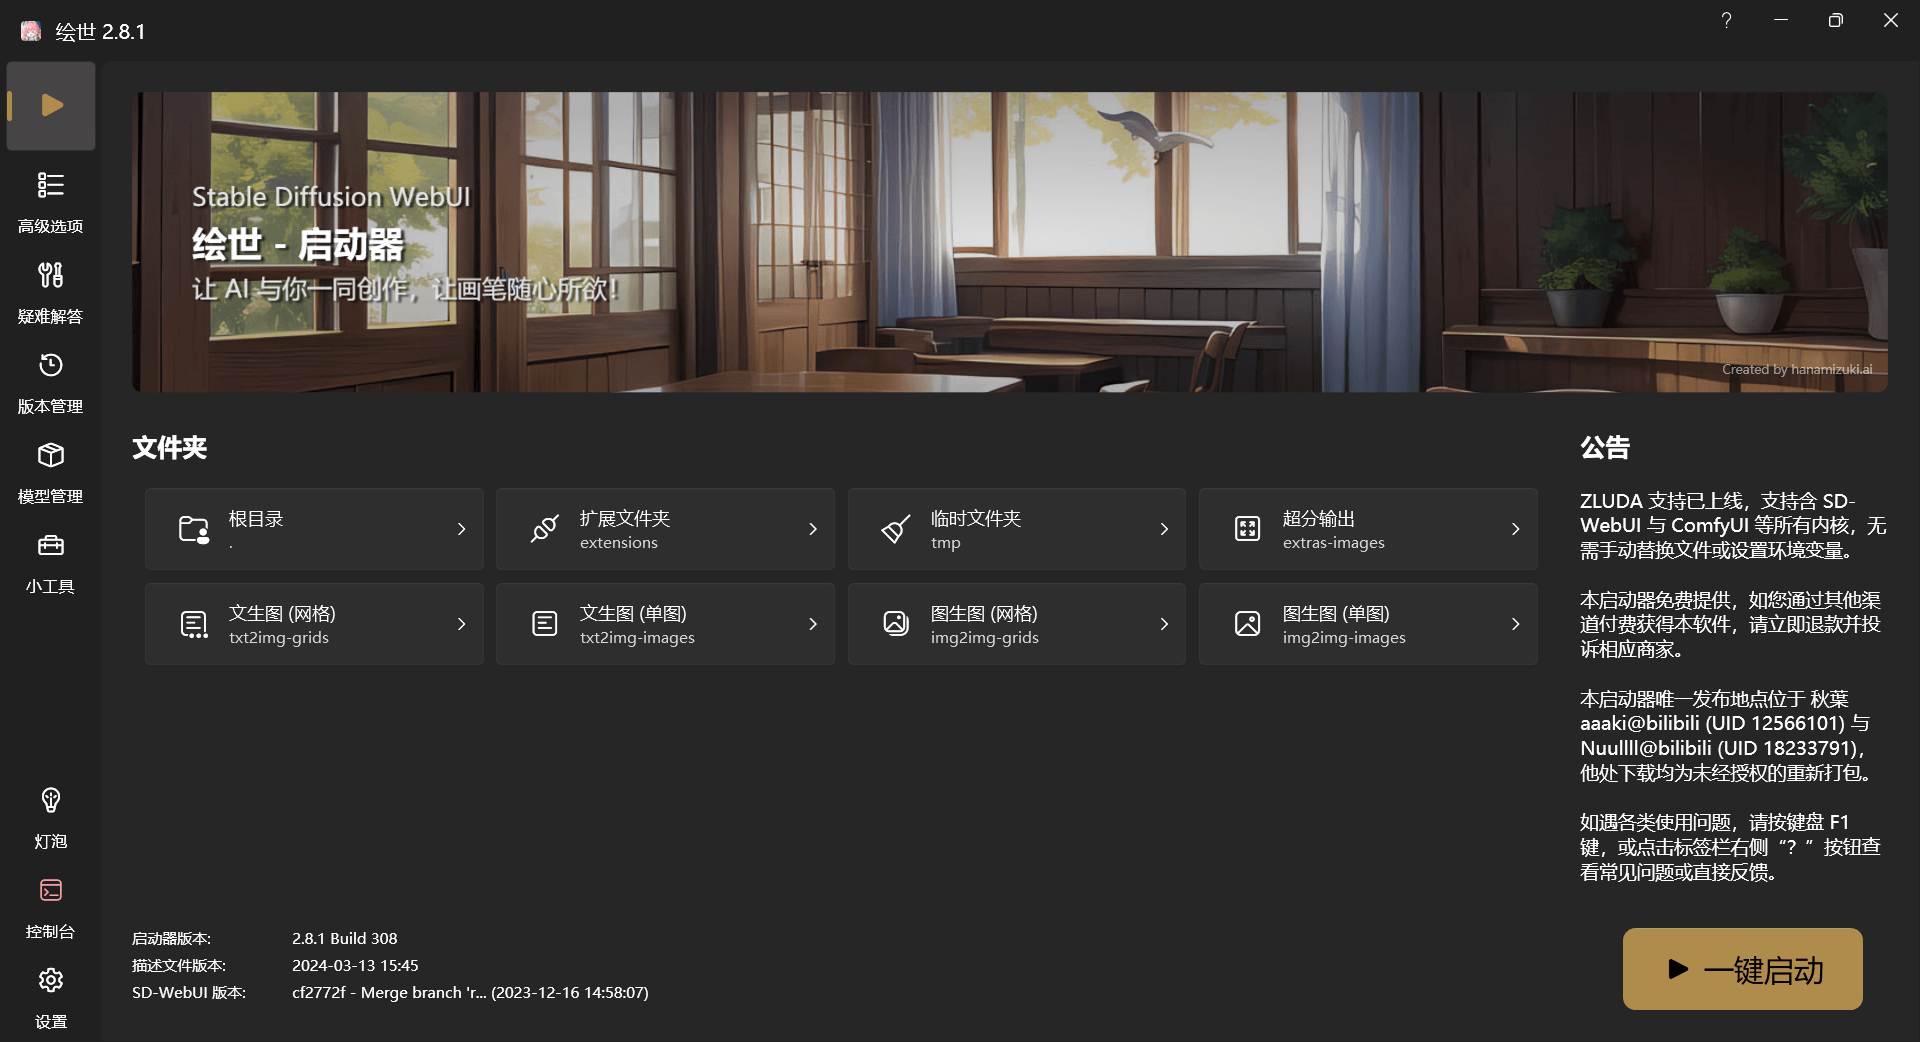The width and height of the screenshot is (1920, 1042).
Task: Expand the 根目录 card chevron
Action: 461,529
